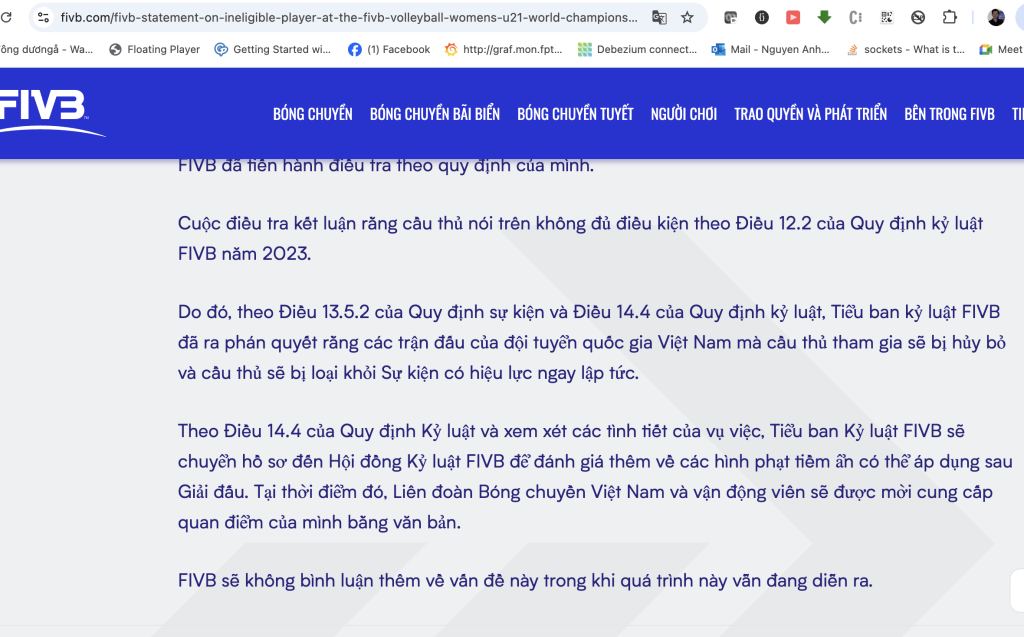1024x637 pixels.
Task: Open the red play-button extension icon
Action: click(793, 18)
